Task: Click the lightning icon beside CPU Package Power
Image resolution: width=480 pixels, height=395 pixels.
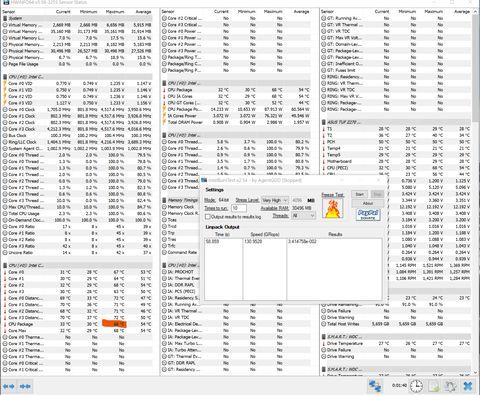Action: coord(164,109)
